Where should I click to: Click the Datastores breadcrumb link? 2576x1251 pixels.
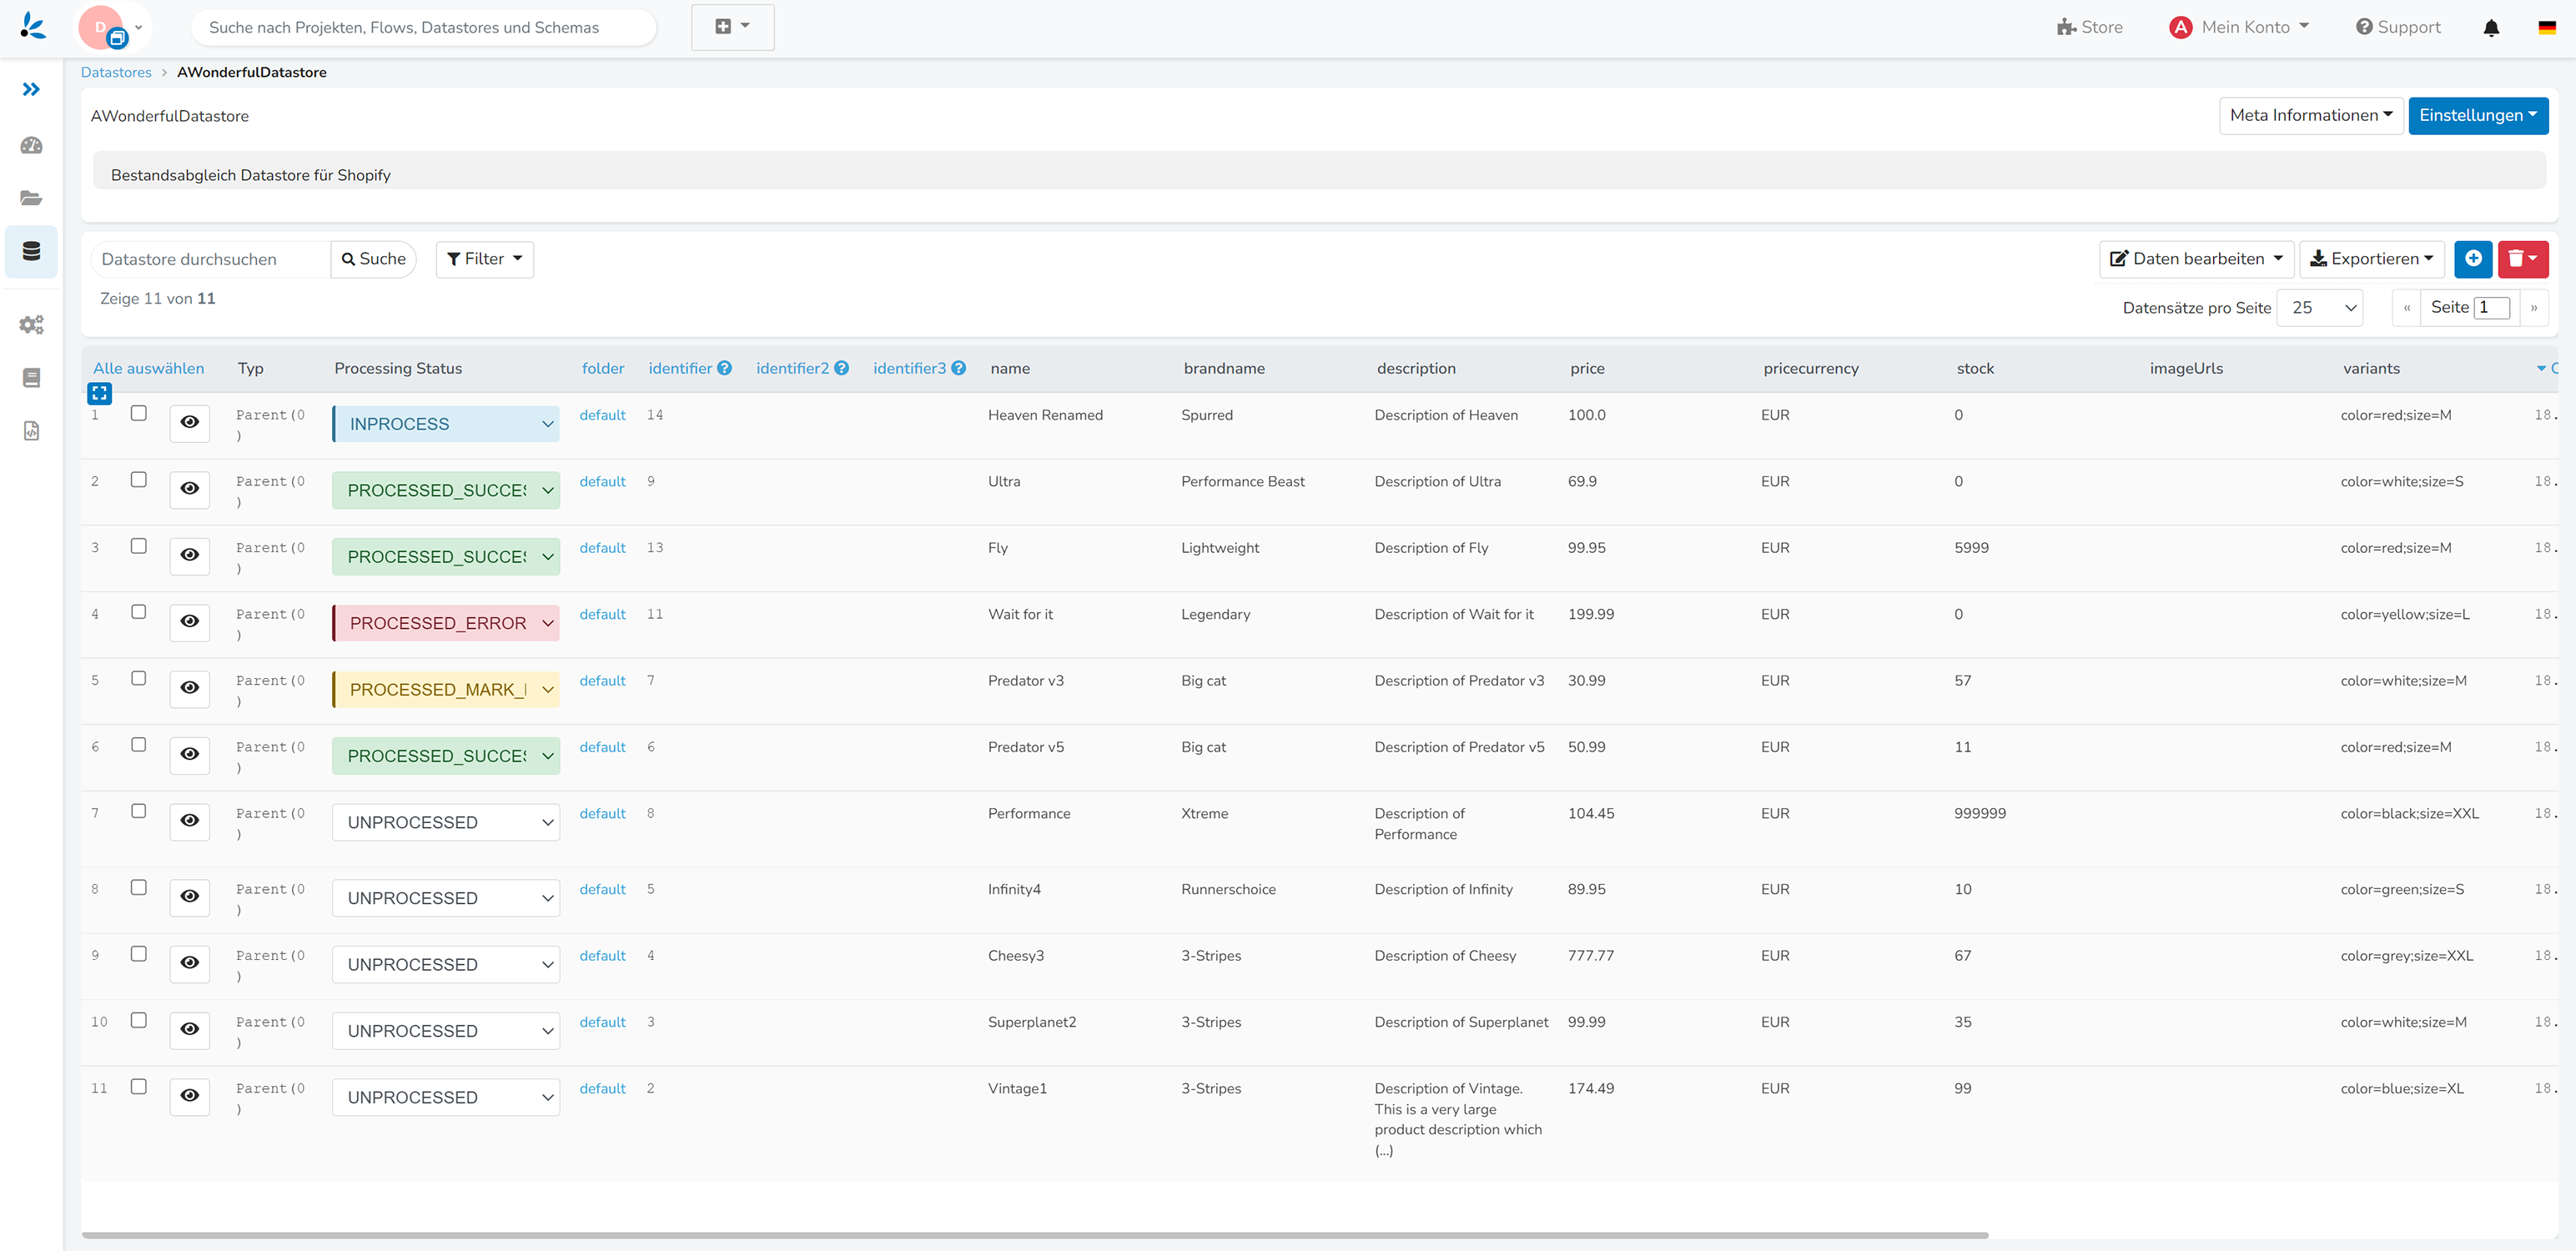pyautogui.click(x=116, y=72)
